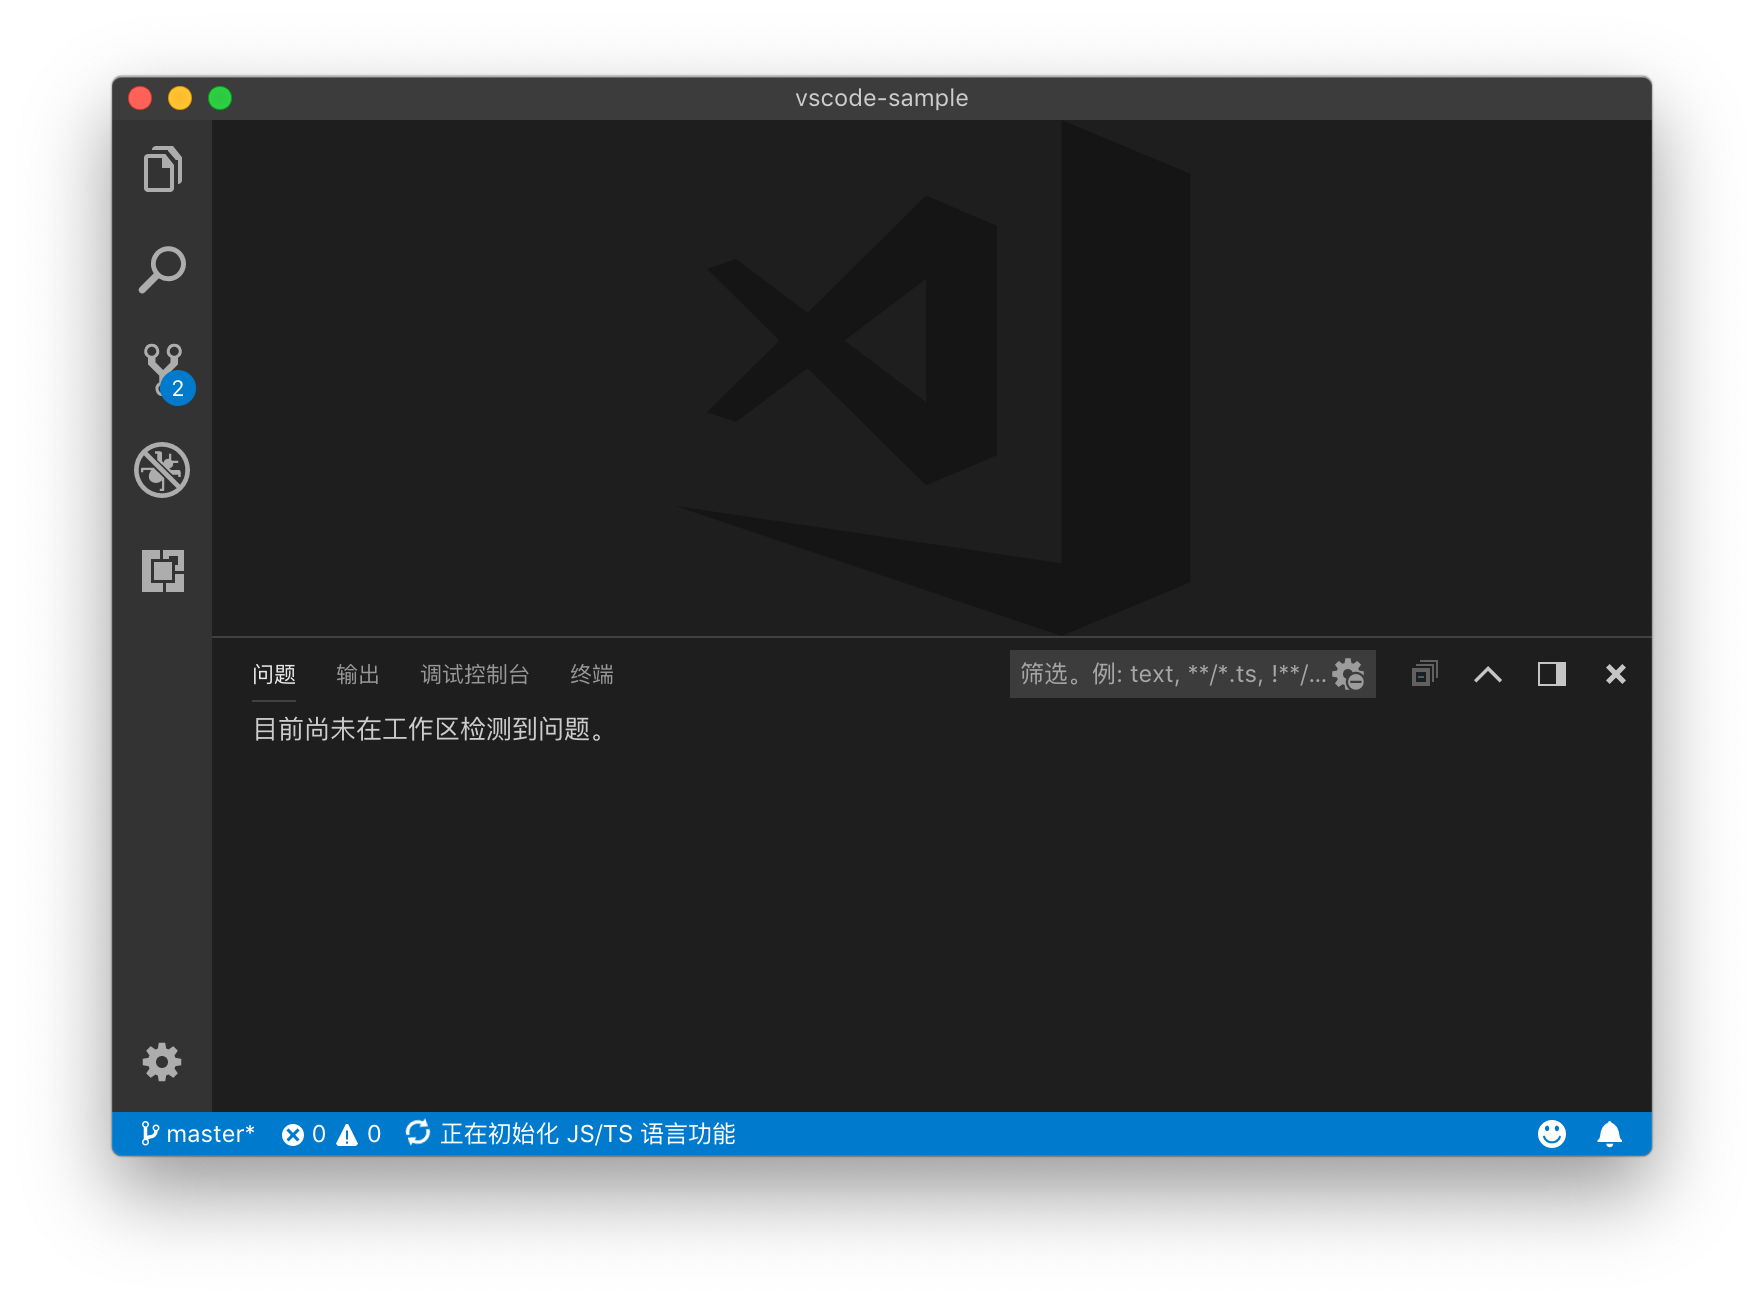This screenshot has height=1304, width=1764.
Task: Click the smiley feedback icon in status bar
Action: point(1551,1134)
